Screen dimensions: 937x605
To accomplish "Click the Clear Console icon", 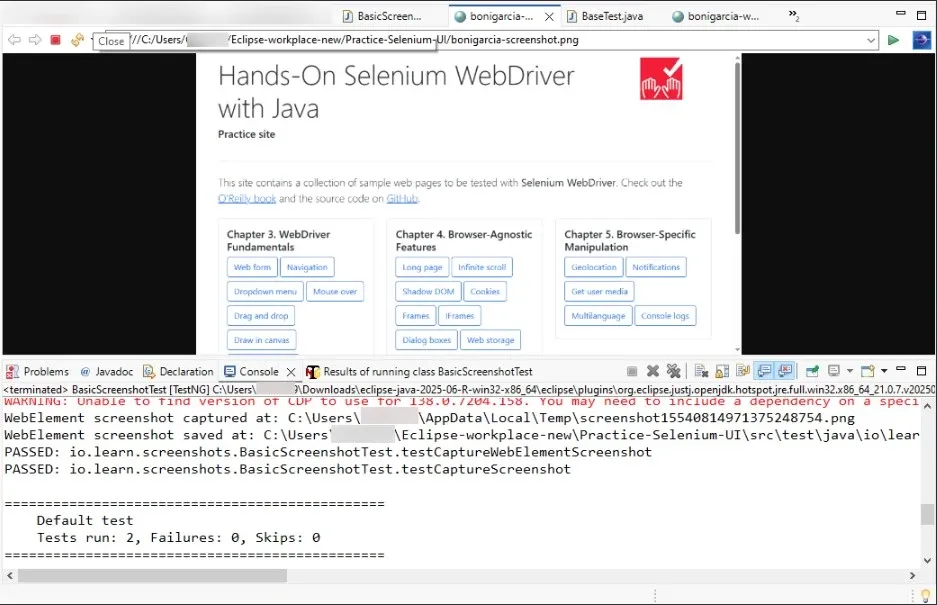I will (x=702, y=371).
